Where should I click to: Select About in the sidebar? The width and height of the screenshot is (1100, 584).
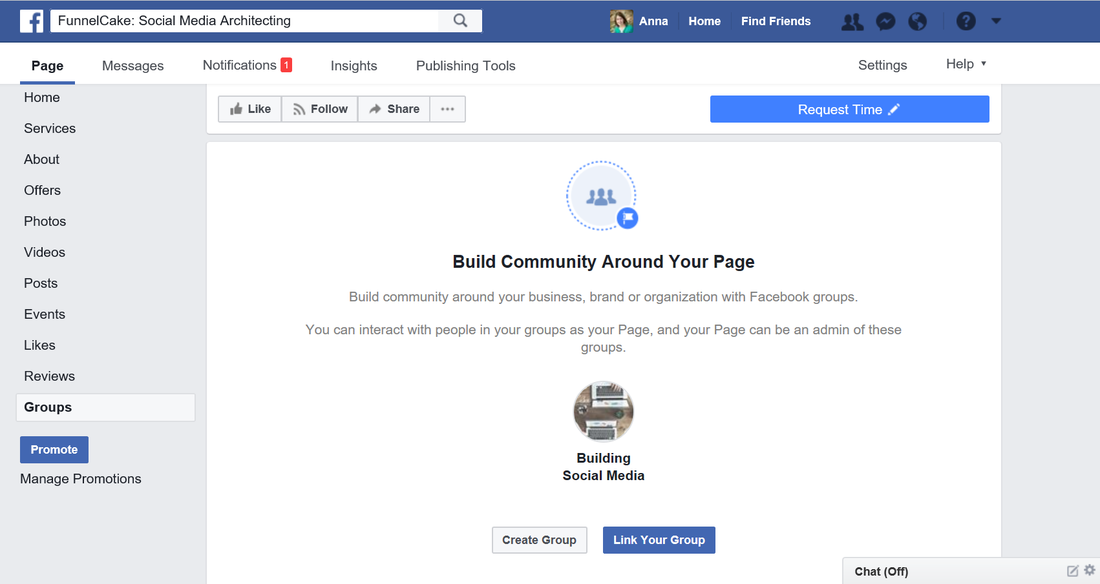[x=42, y=159]
